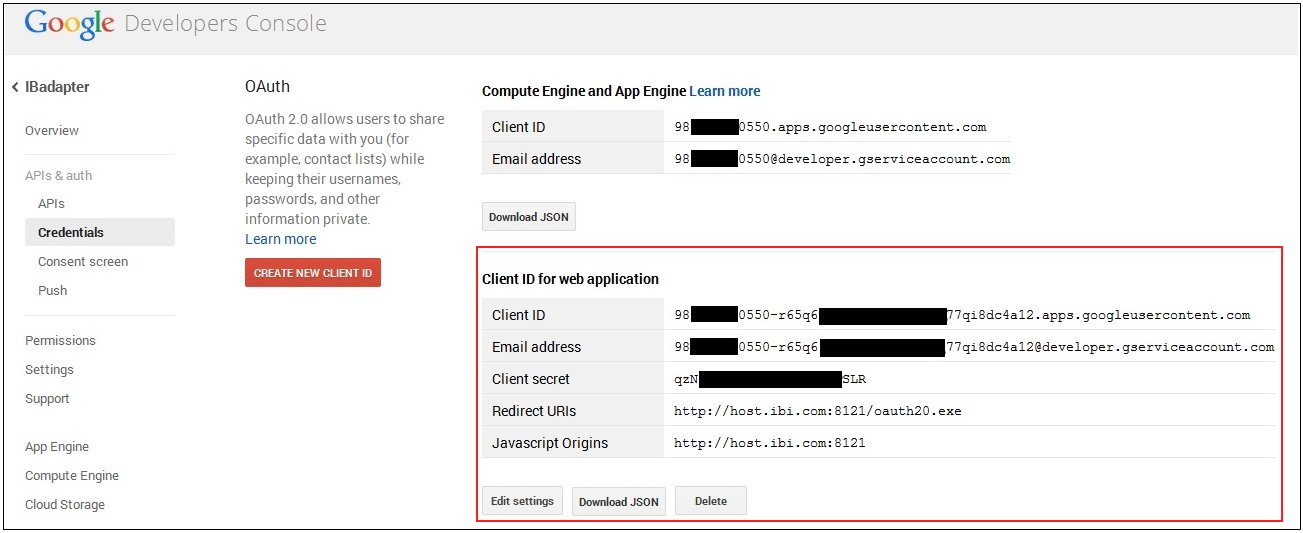The image size is (1303, 533).
Task: Delete the web application client ID
Action: (x=711, y=500)
